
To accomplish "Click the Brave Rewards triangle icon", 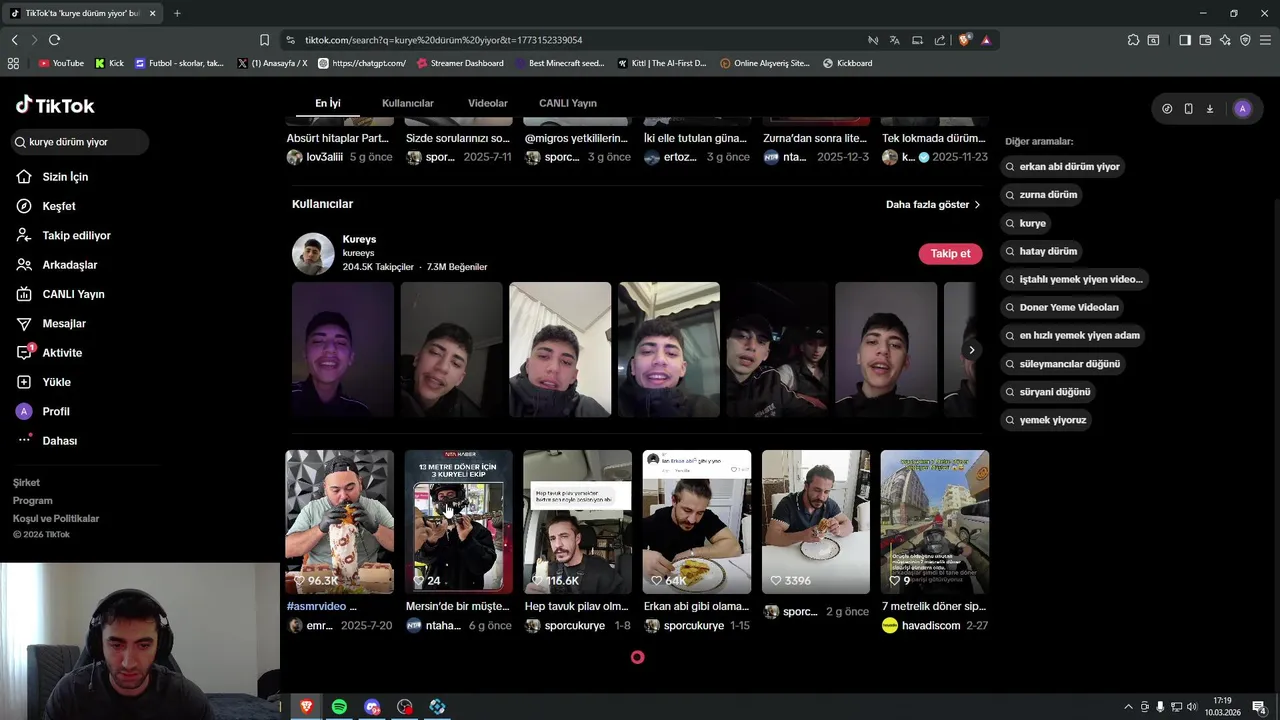I will [986, 40].
